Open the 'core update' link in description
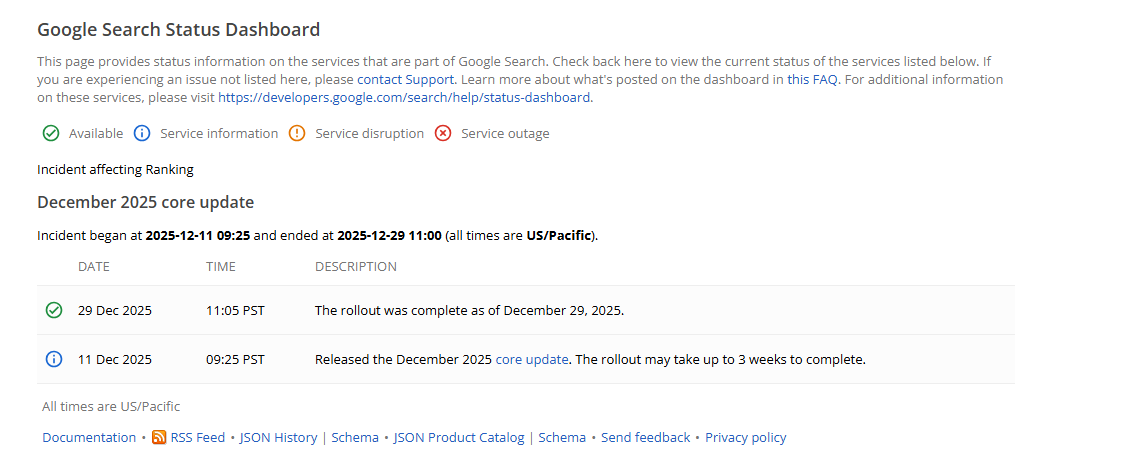1138x464 pixels. click(x=532, y=359)
